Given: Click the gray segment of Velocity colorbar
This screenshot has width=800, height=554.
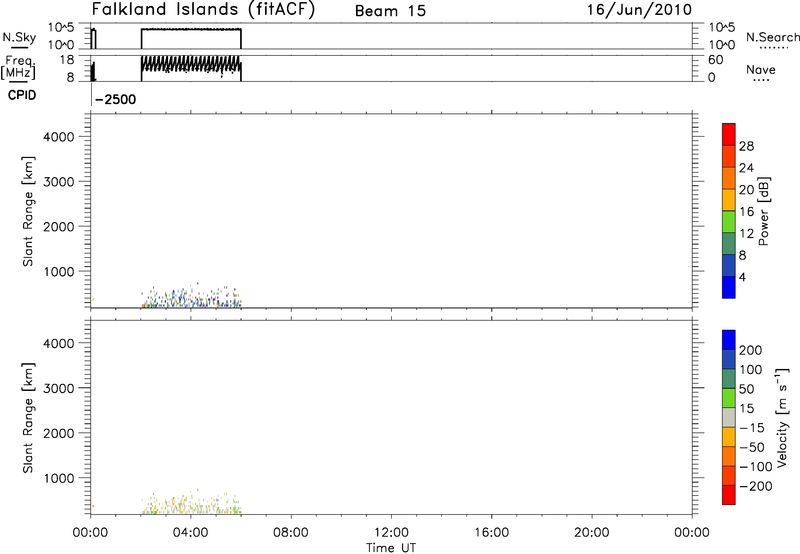Looking at the screenshot, I should click(729, 418).
